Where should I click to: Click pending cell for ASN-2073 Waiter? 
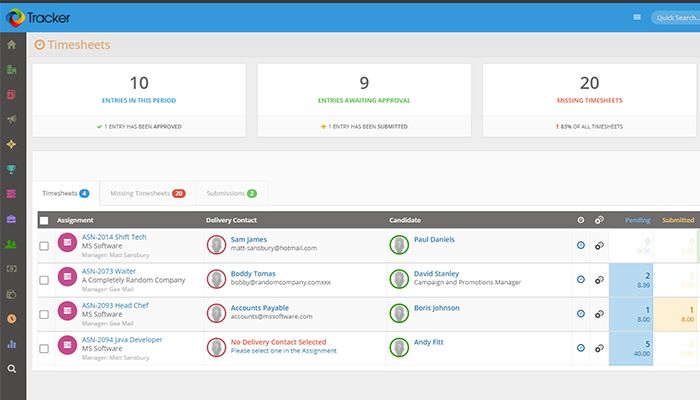tap(631, 280)
